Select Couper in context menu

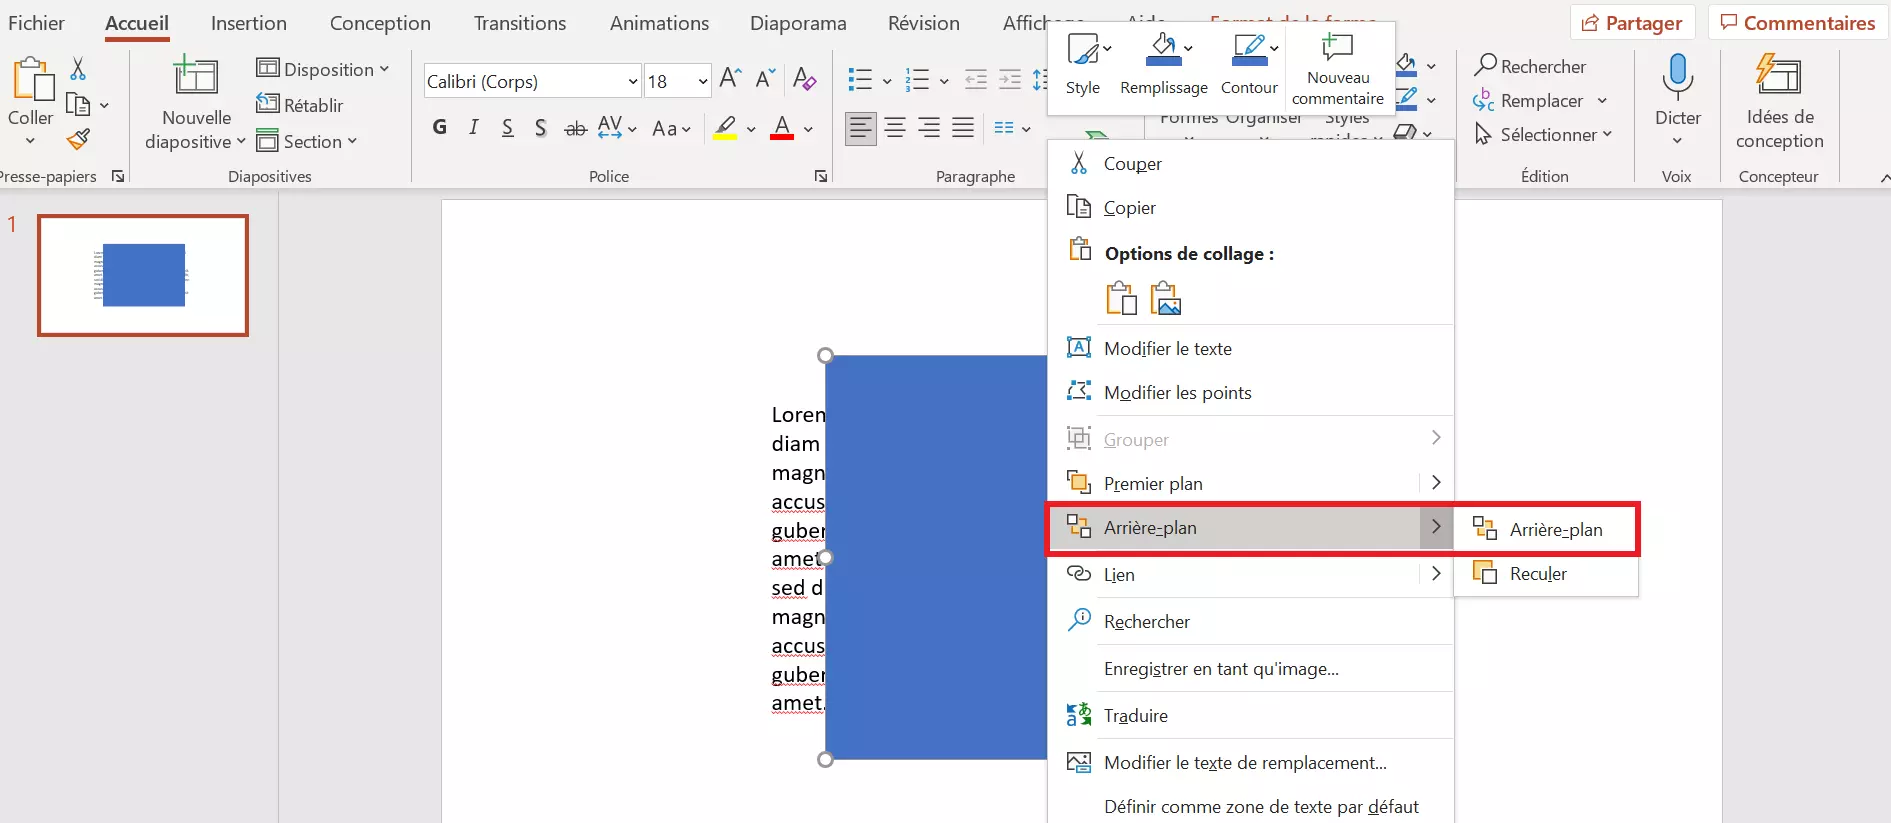[1250, 163]
